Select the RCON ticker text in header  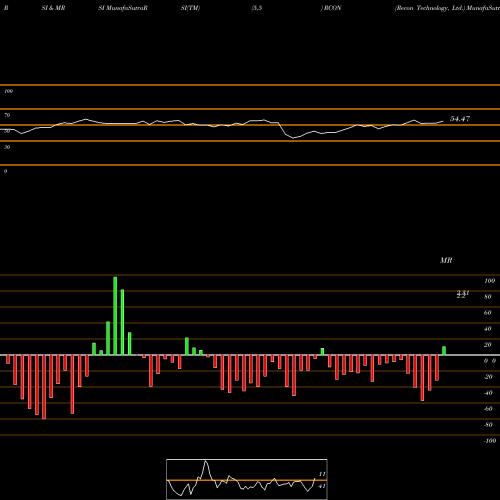332,8
